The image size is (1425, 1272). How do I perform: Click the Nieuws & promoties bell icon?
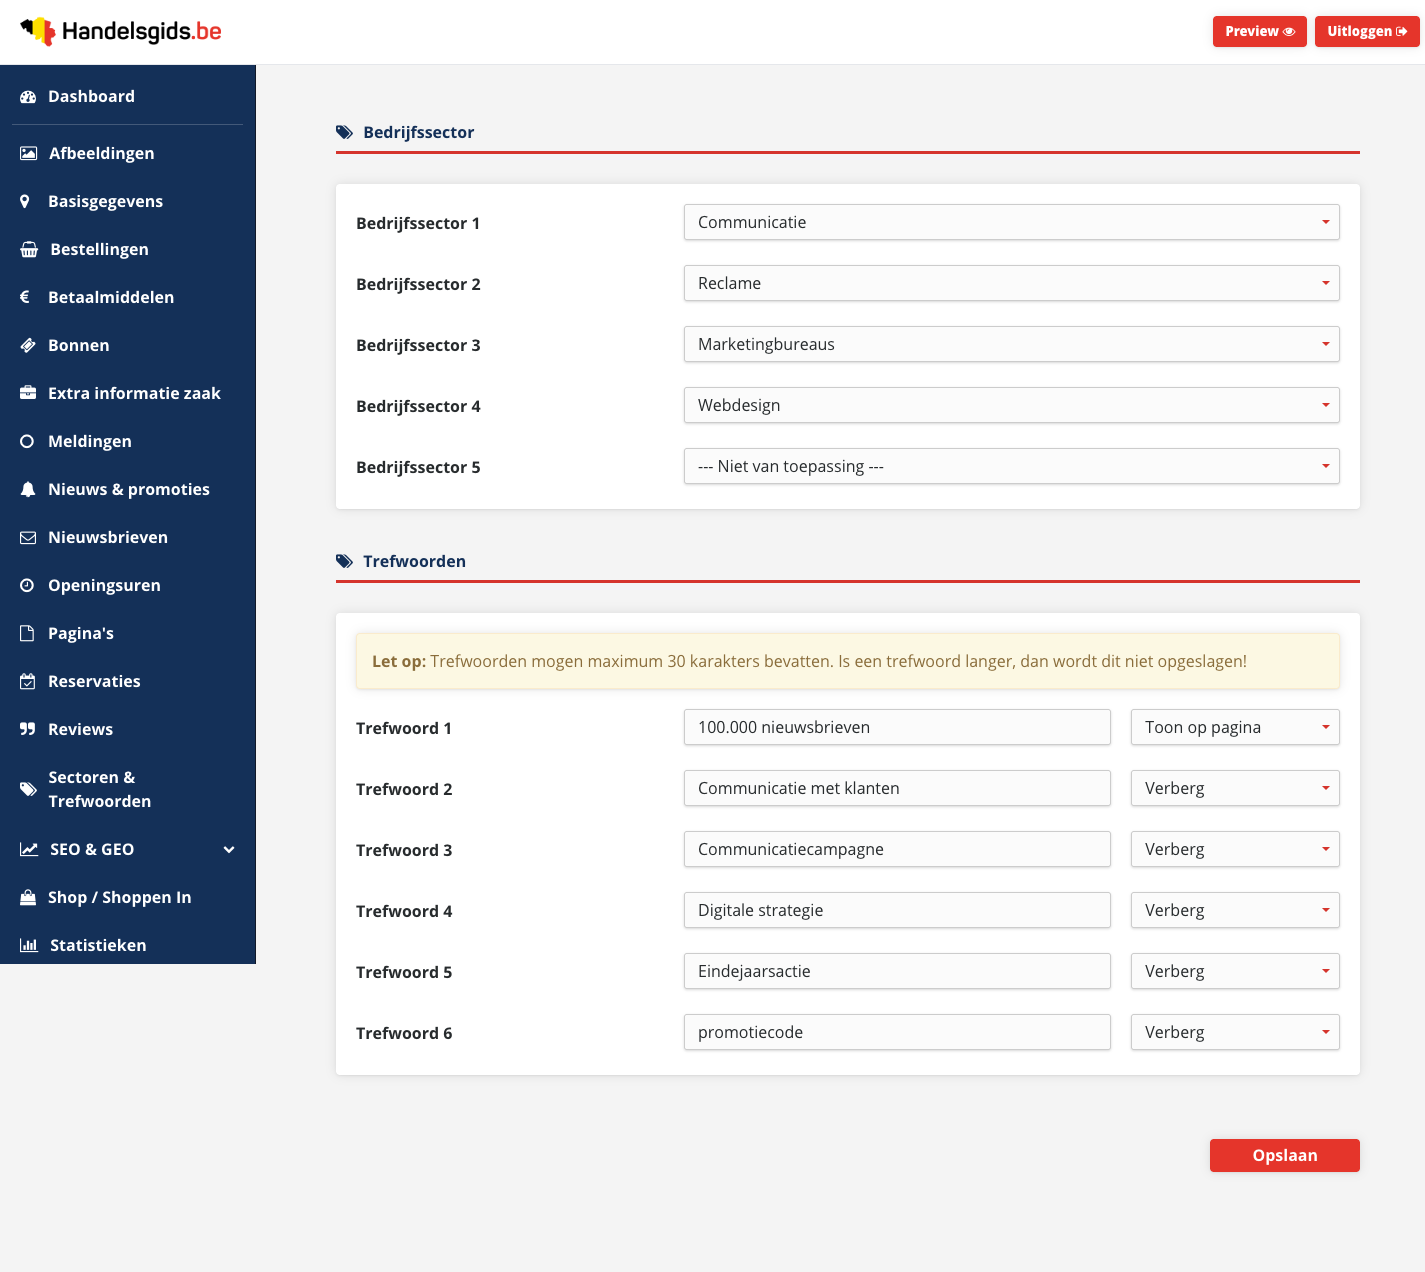click(x=28, y=489)
